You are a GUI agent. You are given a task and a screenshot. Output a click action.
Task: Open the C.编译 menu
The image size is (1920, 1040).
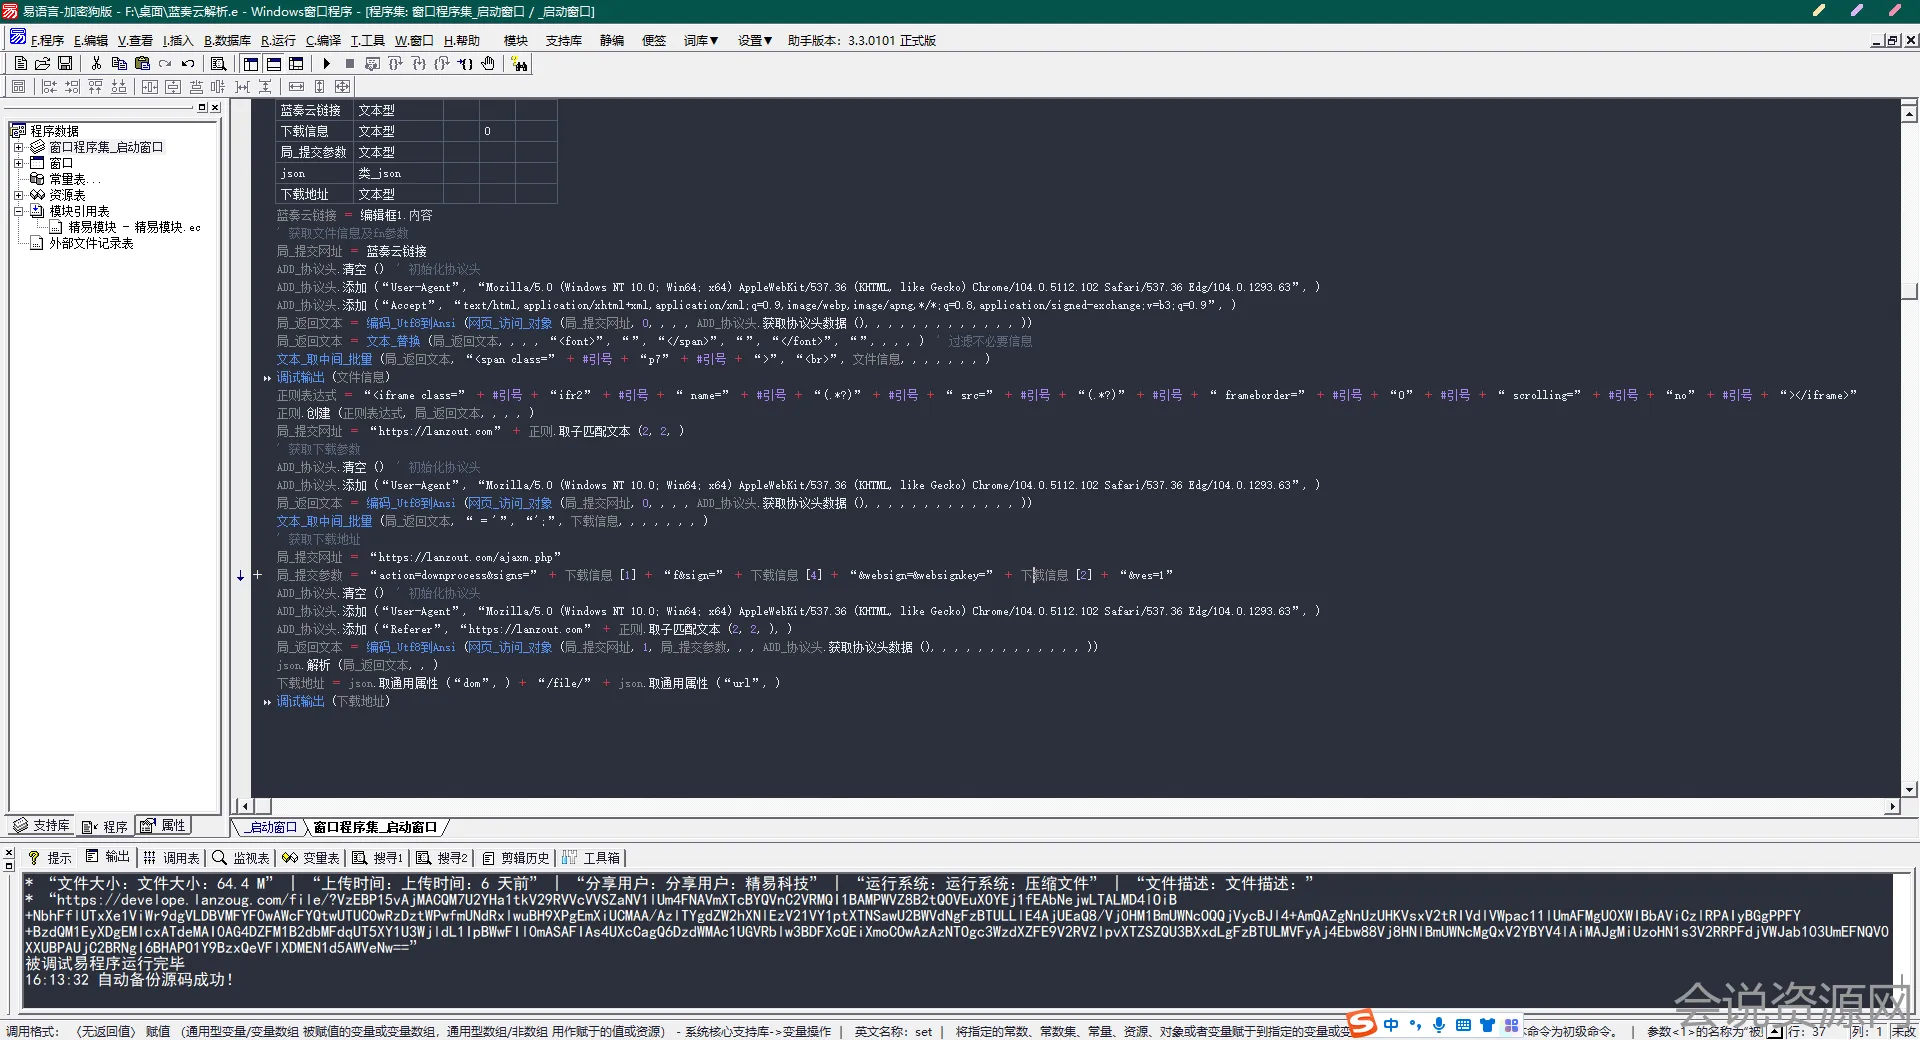[x=323, y=41]
